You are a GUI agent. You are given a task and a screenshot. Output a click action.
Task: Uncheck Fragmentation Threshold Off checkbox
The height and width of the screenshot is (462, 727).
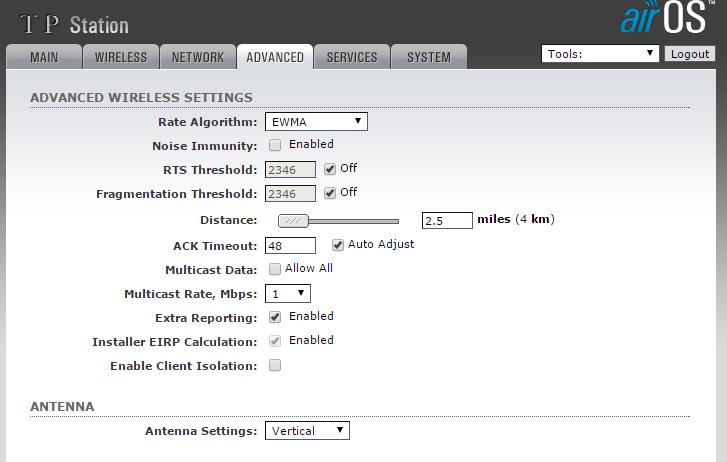[x=330, y=193]
